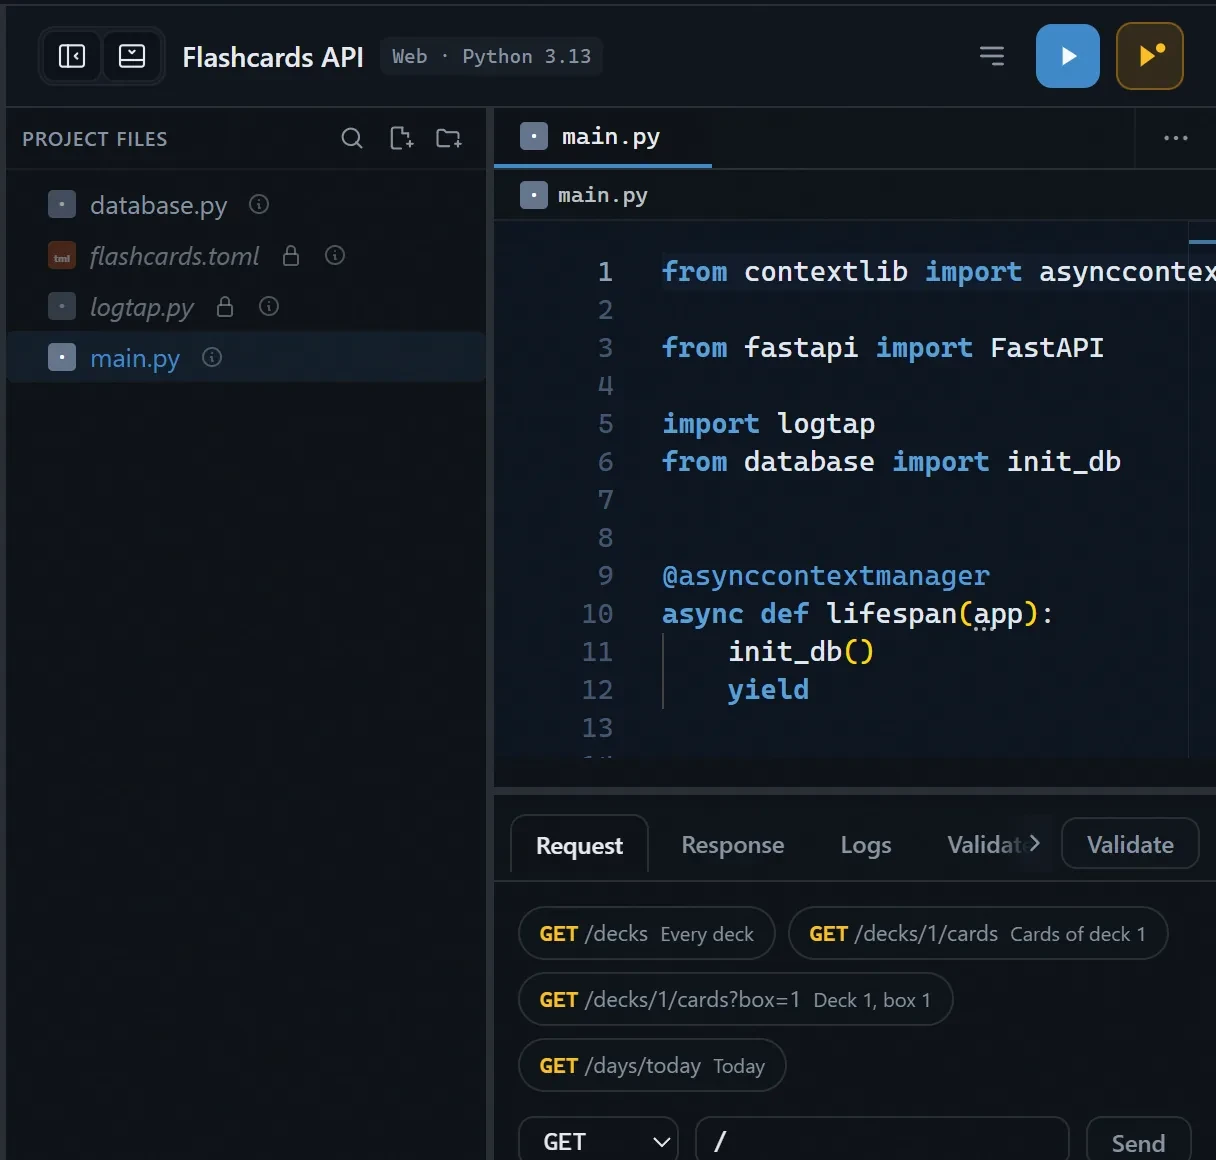Send the request
The image size is (1216, 1160).
pos(1138,1142)
